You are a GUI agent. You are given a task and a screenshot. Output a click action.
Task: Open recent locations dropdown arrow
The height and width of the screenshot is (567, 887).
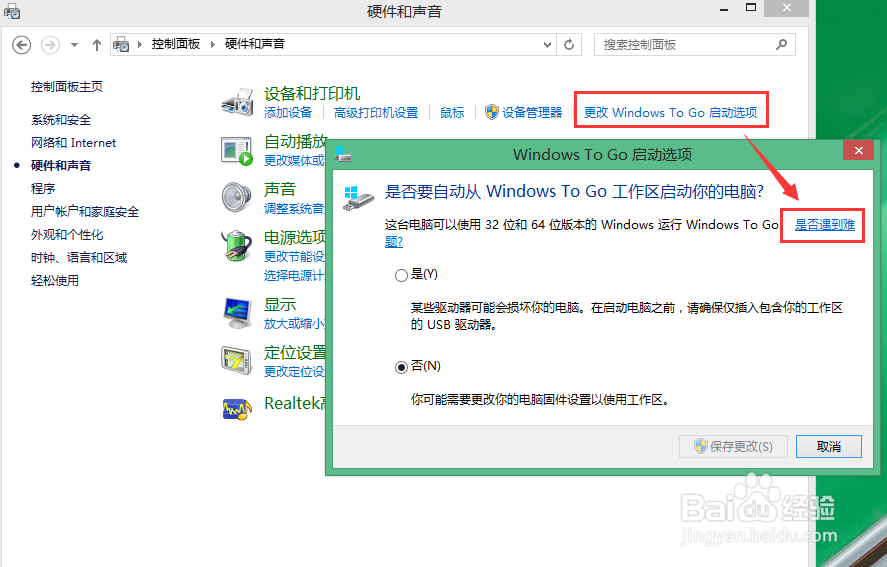tap(74, 45)
